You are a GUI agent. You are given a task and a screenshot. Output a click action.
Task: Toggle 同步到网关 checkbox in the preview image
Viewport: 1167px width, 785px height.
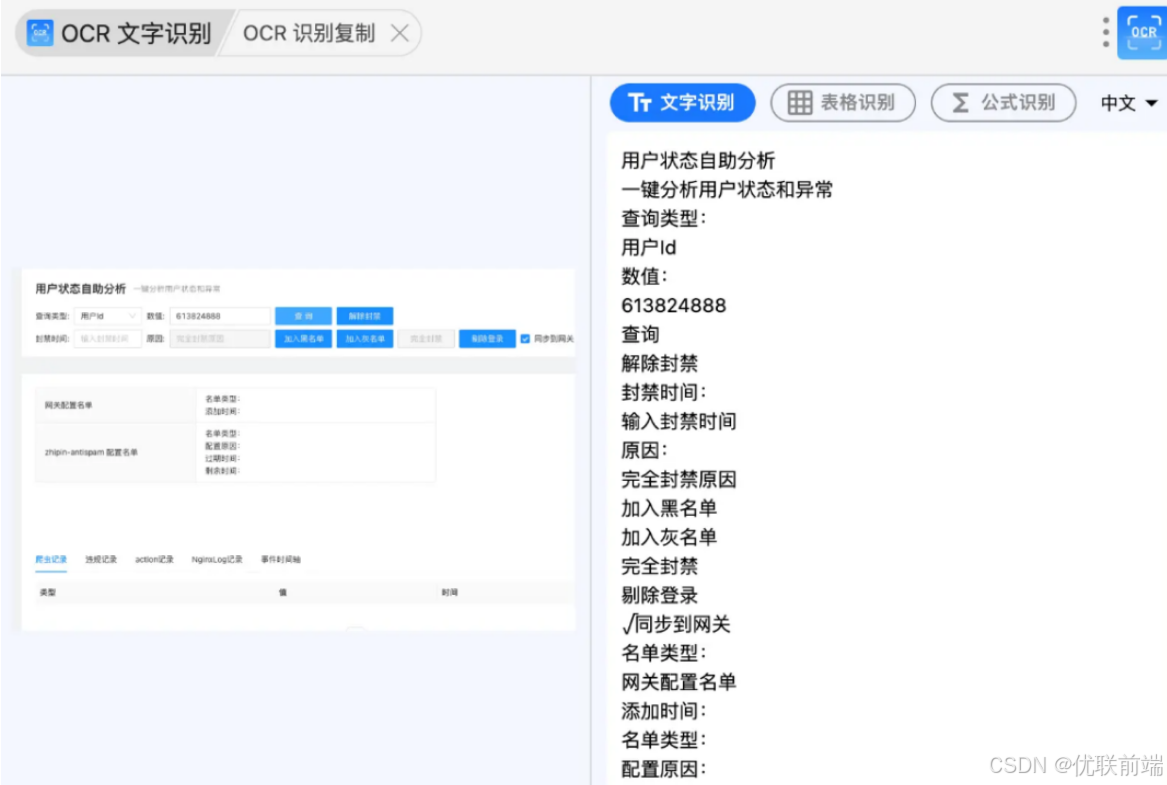click(525, 339)
